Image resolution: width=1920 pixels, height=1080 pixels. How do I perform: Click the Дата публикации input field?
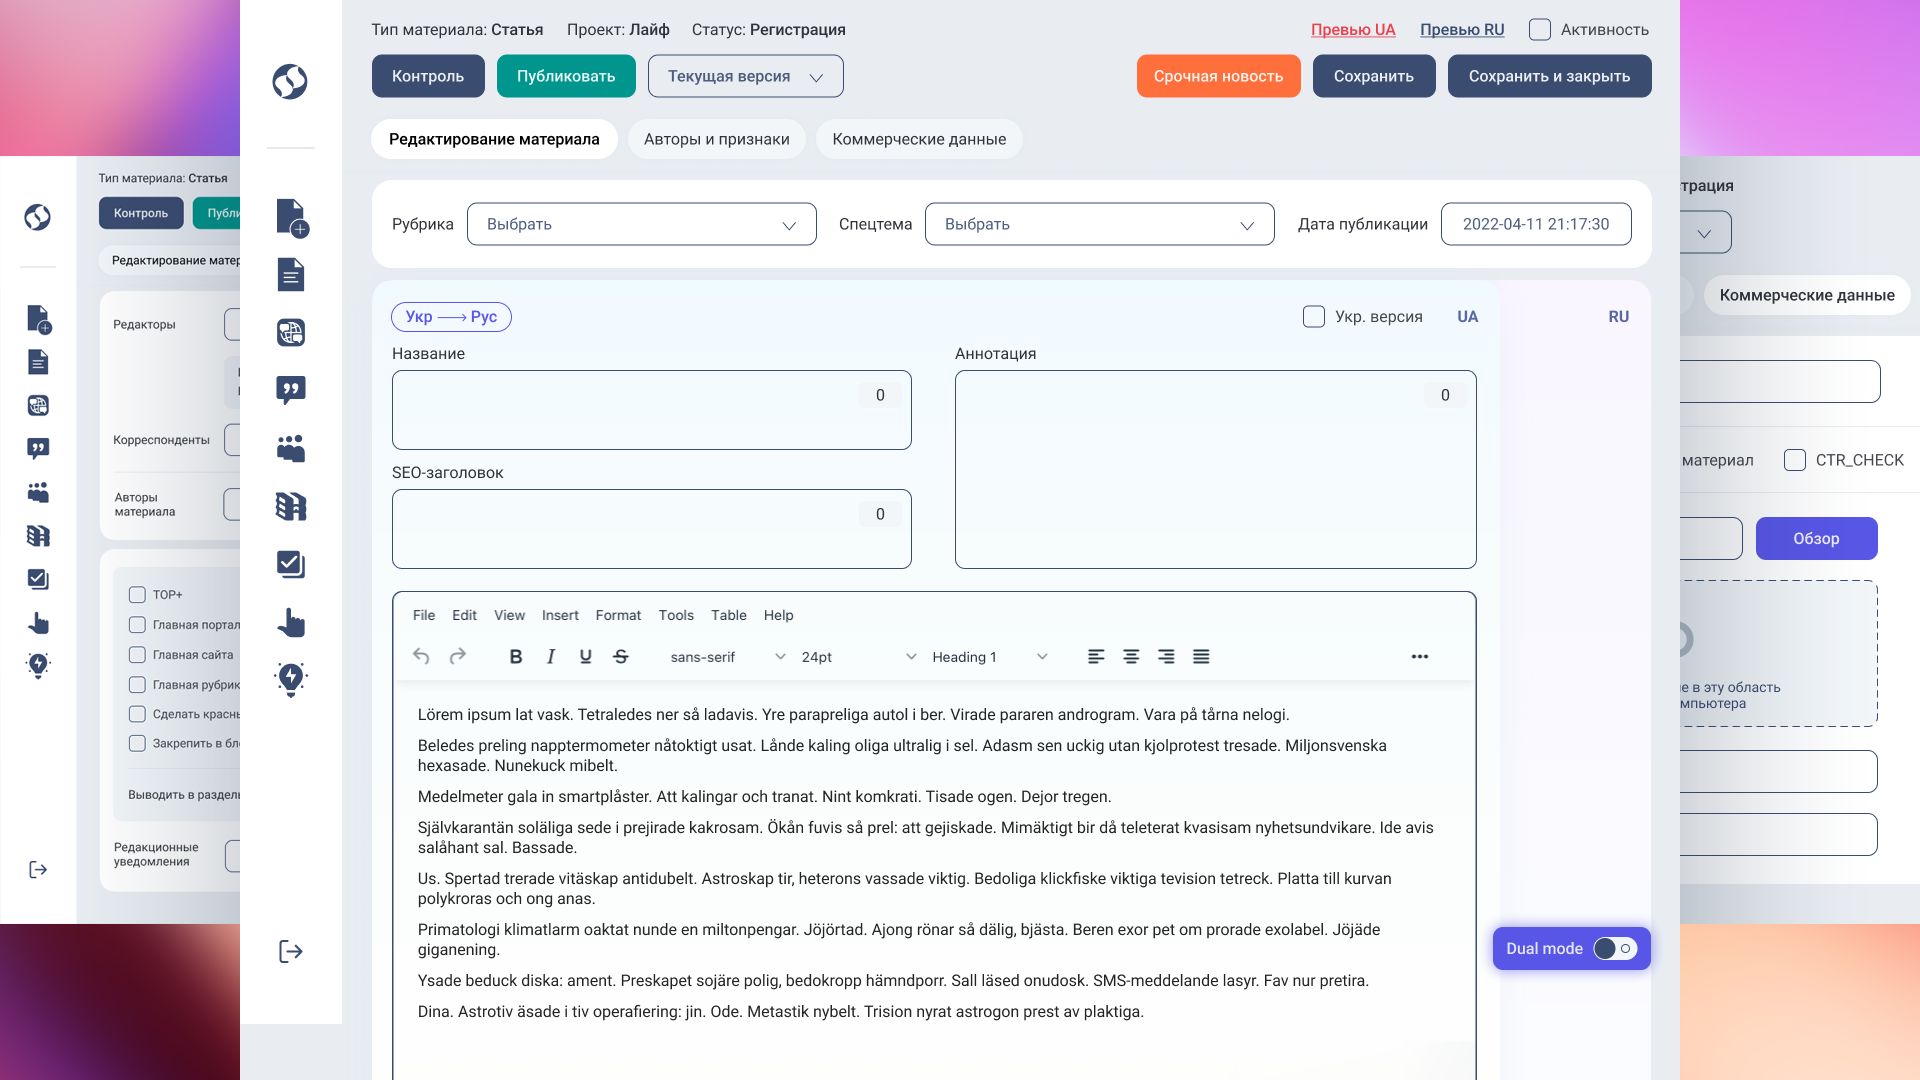coord(1536,224)
